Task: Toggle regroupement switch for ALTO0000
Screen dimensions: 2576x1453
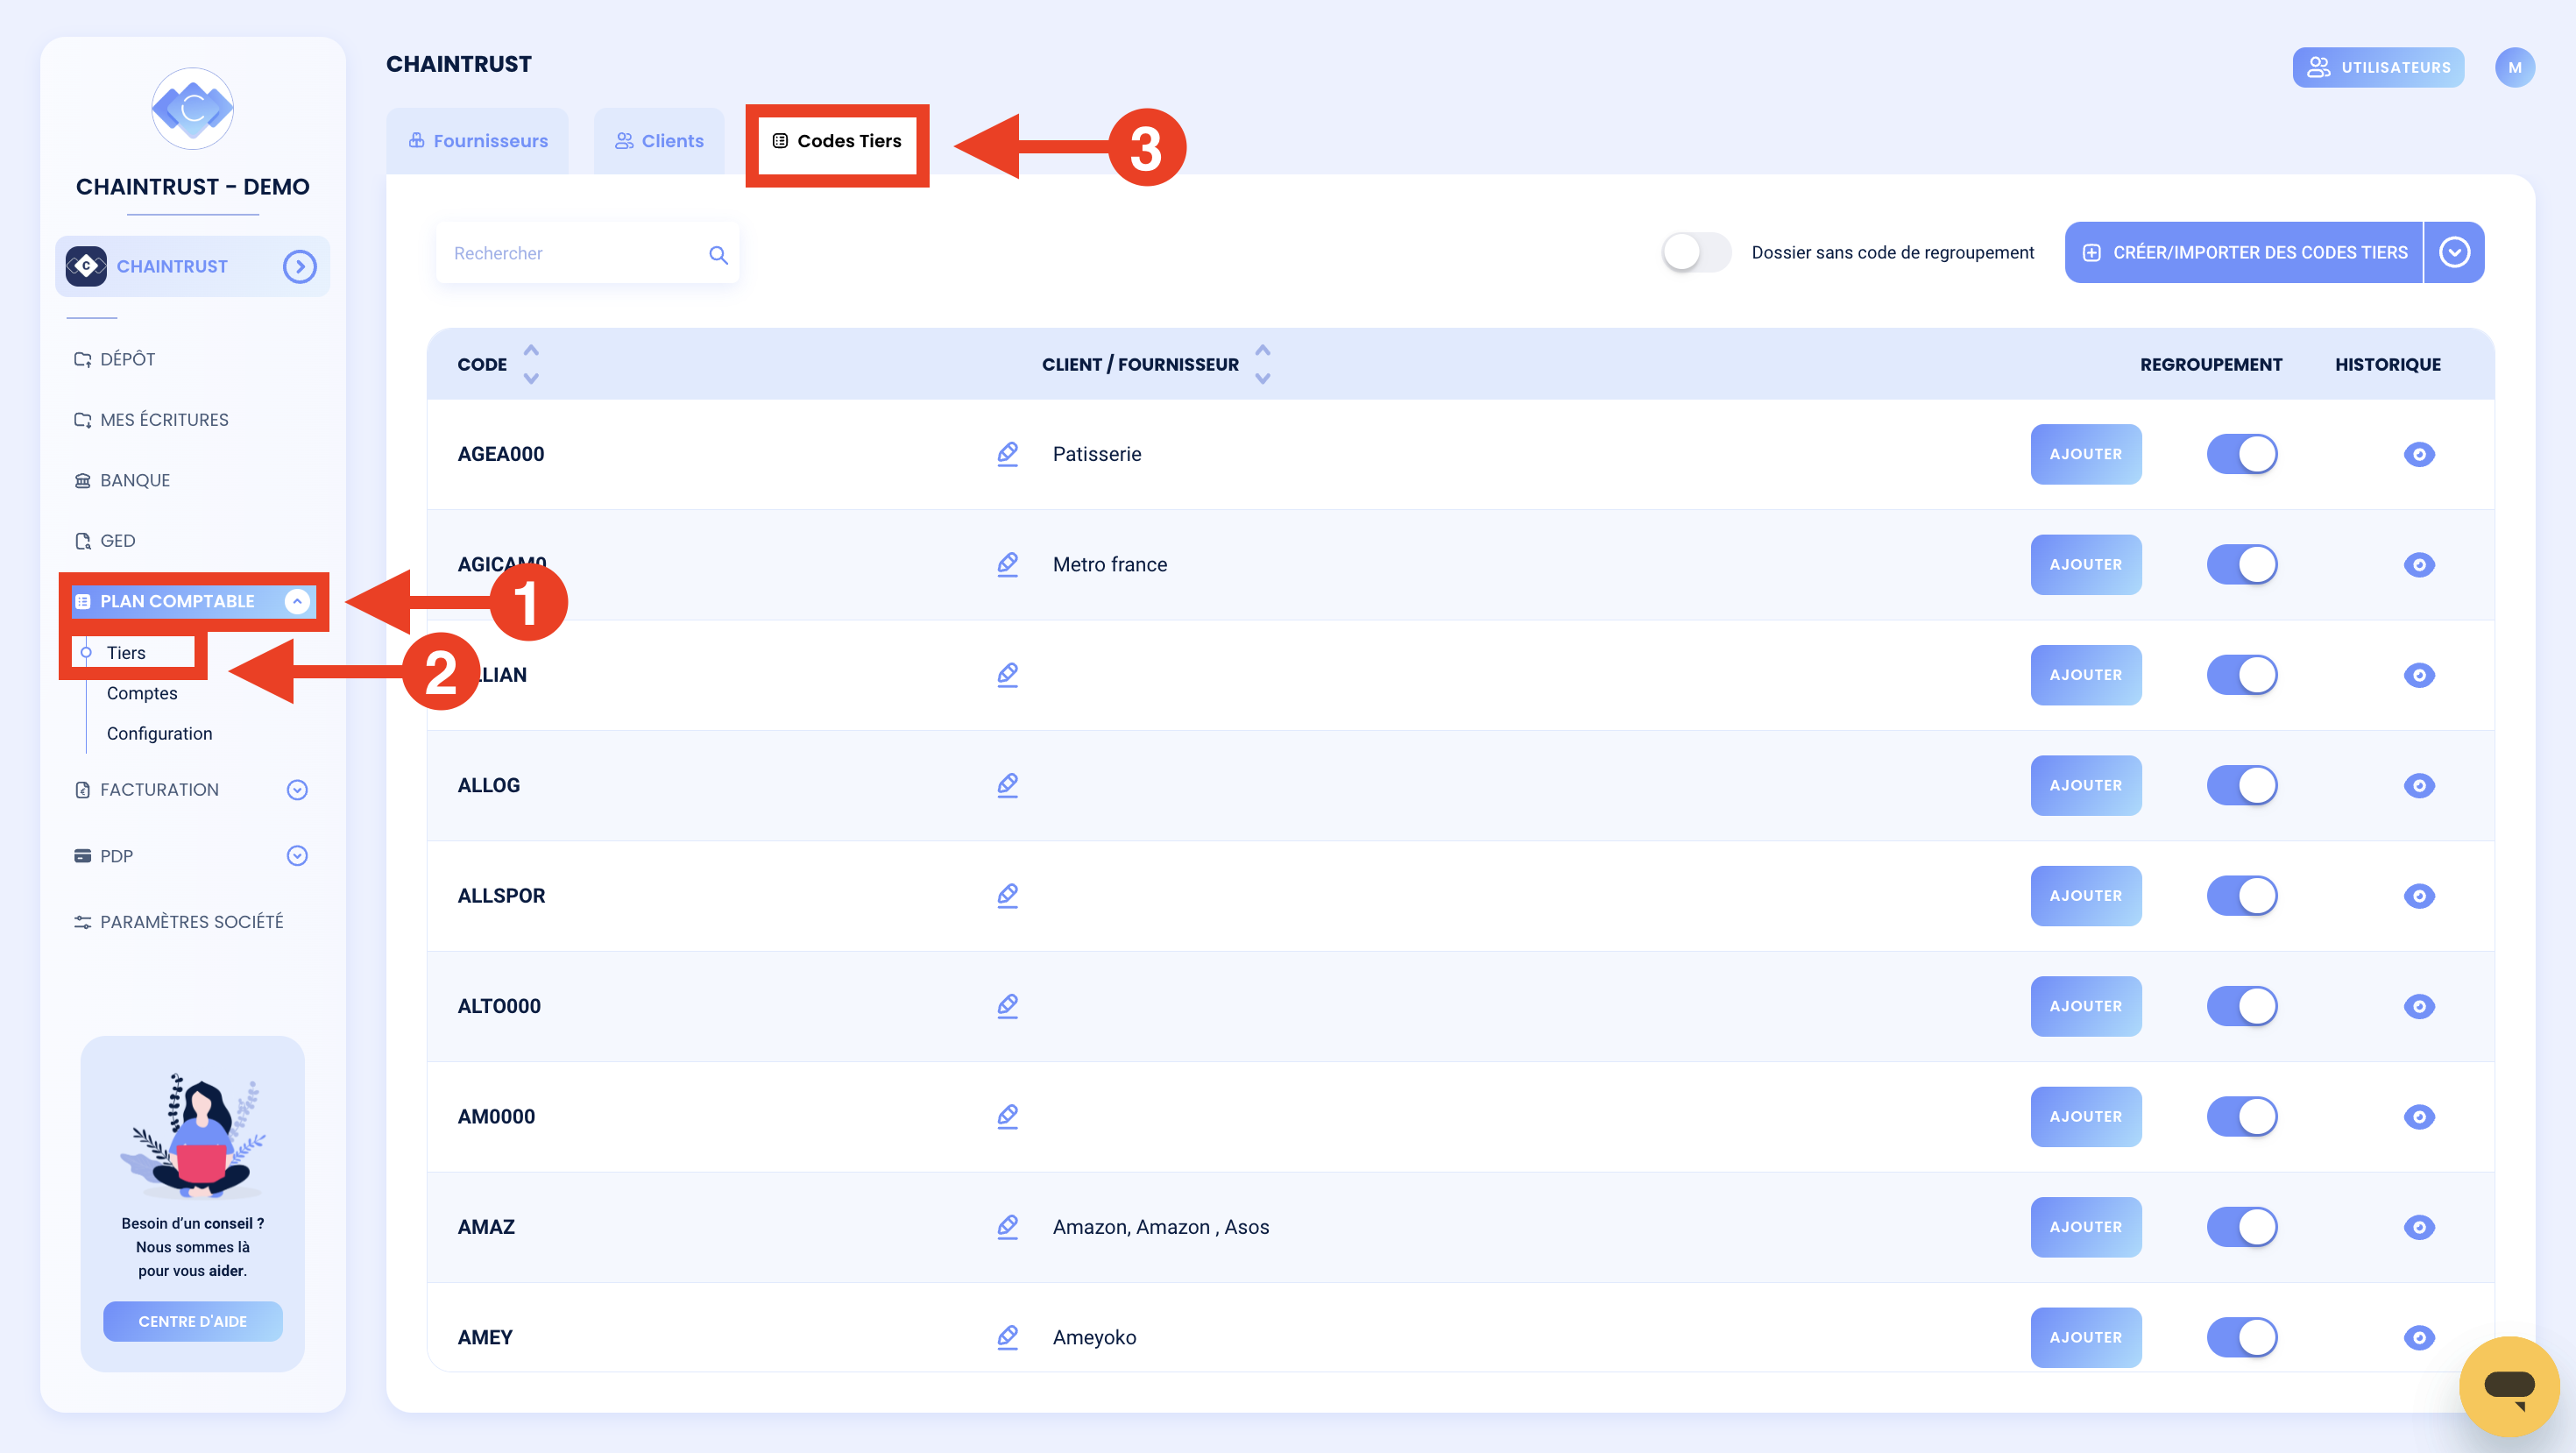Action: click(x=2242, y=1006)
